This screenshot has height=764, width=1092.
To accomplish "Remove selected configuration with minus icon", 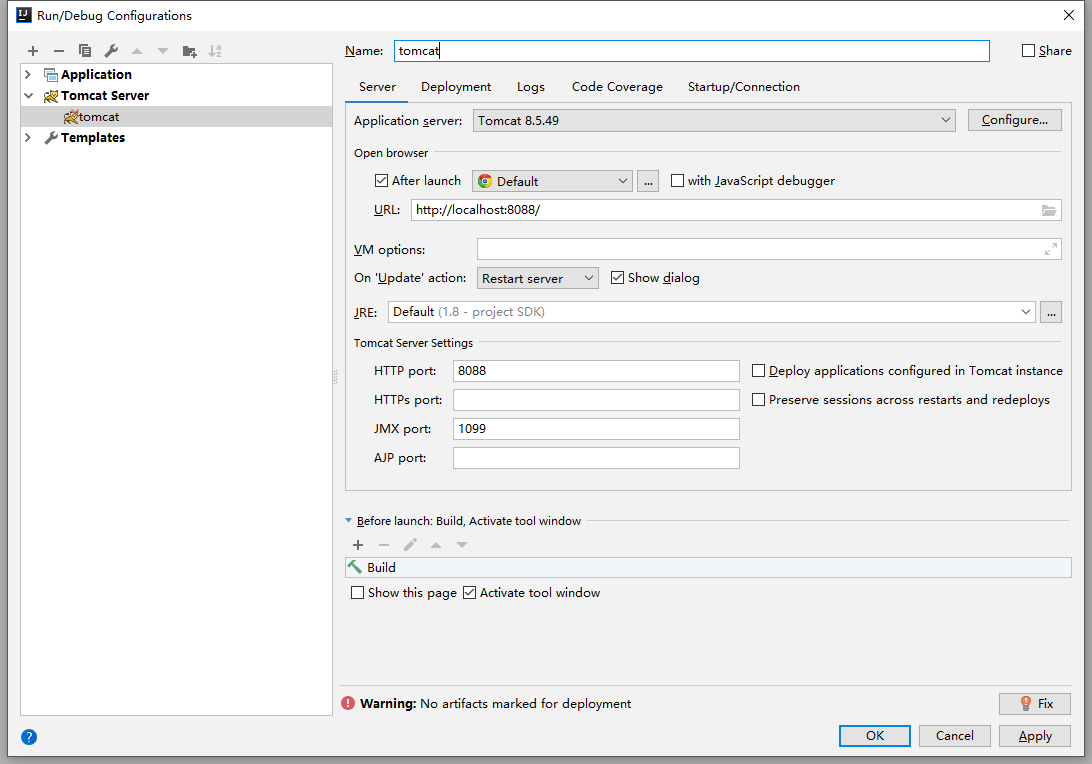I will tap(58, 51).
